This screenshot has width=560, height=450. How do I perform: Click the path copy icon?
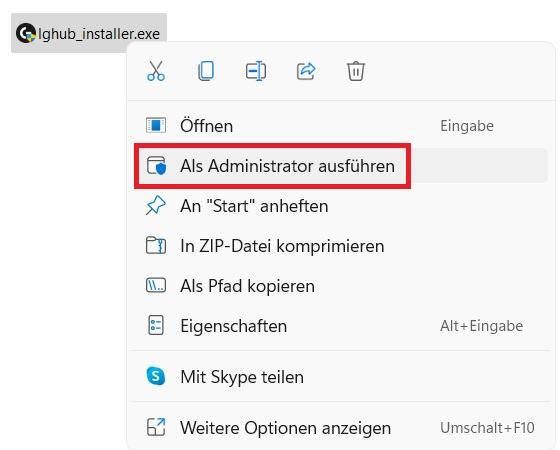156,286
